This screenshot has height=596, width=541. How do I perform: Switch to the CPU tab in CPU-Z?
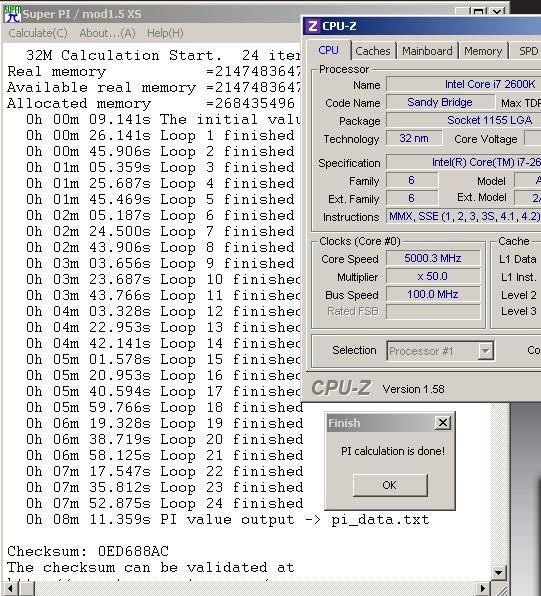328,50
